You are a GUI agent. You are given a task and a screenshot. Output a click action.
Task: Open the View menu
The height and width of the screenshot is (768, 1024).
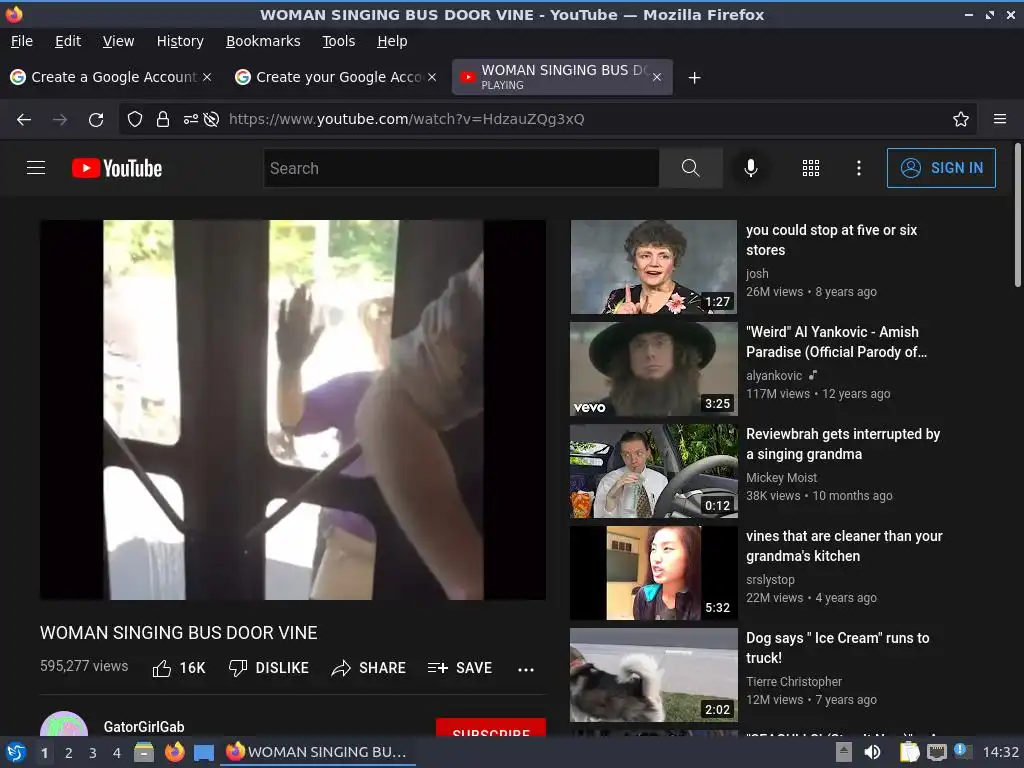[118, 41]
